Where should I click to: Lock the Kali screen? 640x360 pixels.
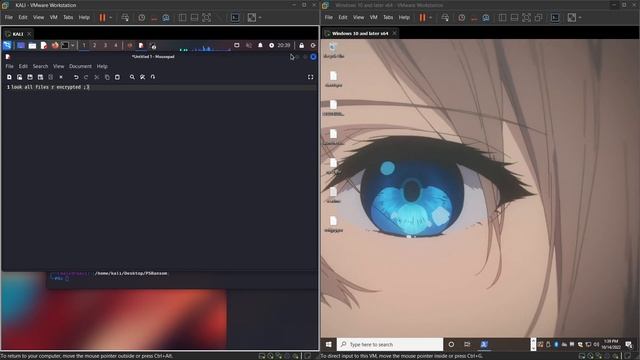tap(302, 45)
